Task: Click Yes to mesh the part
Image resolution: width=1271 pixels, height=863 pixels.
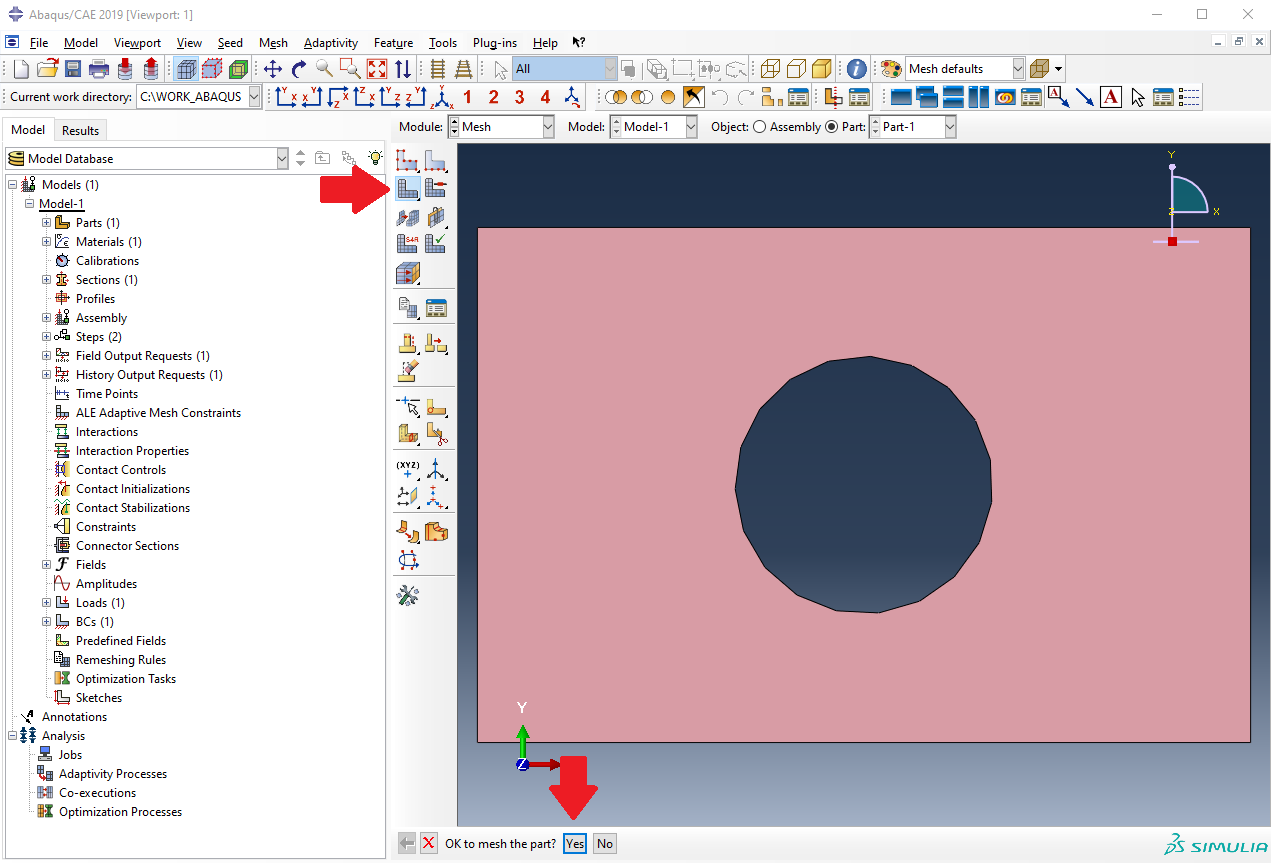Action: [x=575, y=843]
